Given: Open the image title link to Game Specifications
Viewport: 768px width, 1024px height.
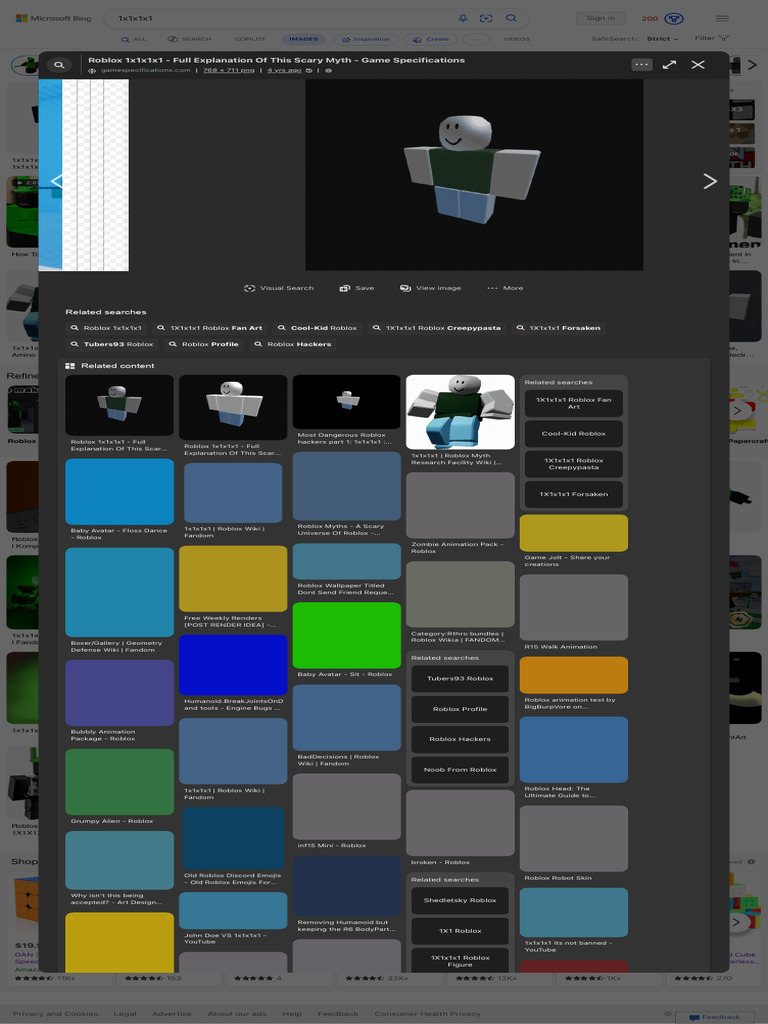Looking at the screenshot, I should 276,60.
